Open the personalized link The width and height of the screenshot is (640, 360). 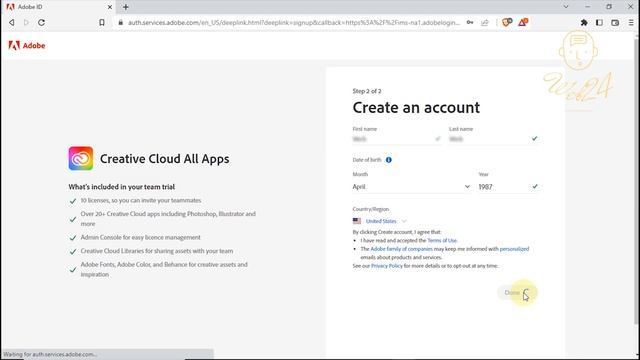pyautogui.click(x=514, y=249)
